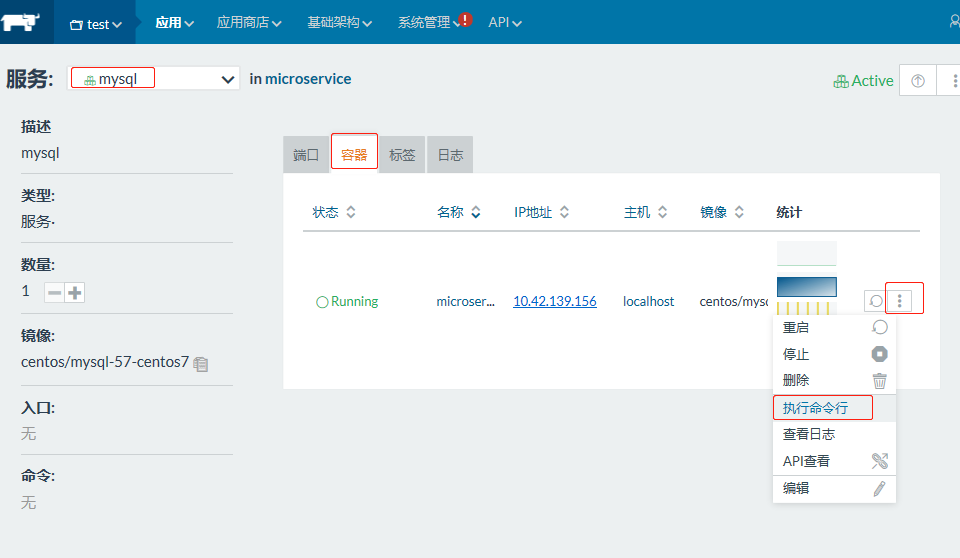Click the container row kebab menu
Viewport: 960px width, 558px height.
pos(899,301)
